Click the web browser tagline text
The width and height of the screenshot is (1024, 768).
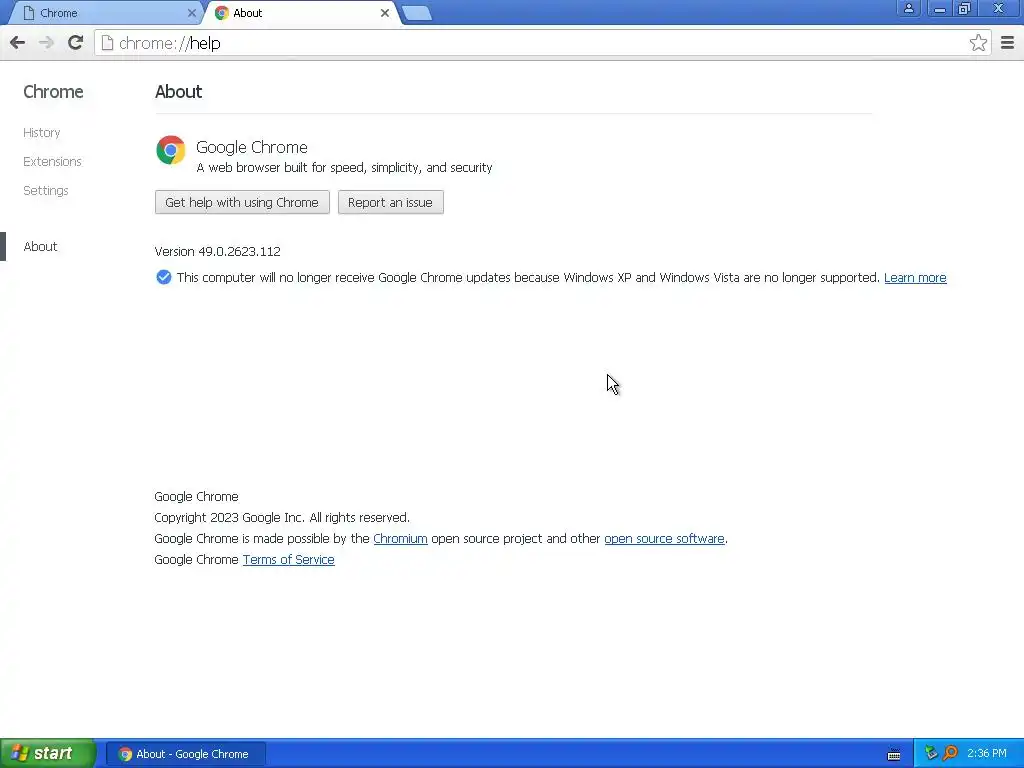344,168
